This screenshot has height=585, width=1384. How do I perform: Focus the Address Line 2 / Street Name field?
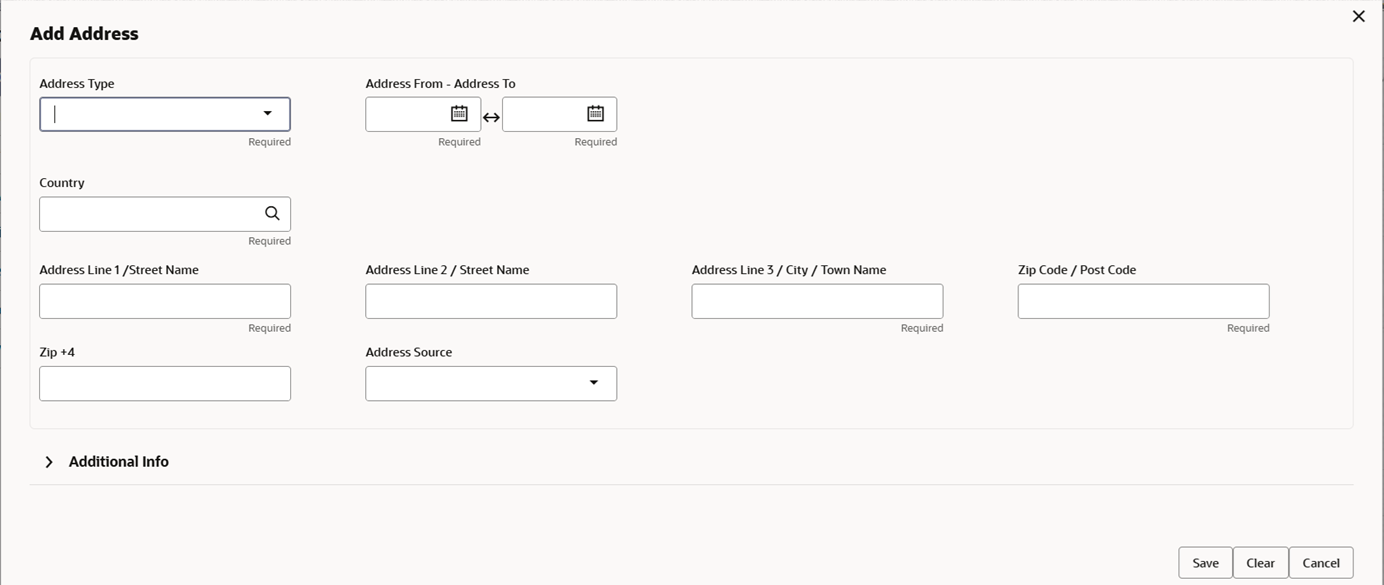click(x=491, y=301)
